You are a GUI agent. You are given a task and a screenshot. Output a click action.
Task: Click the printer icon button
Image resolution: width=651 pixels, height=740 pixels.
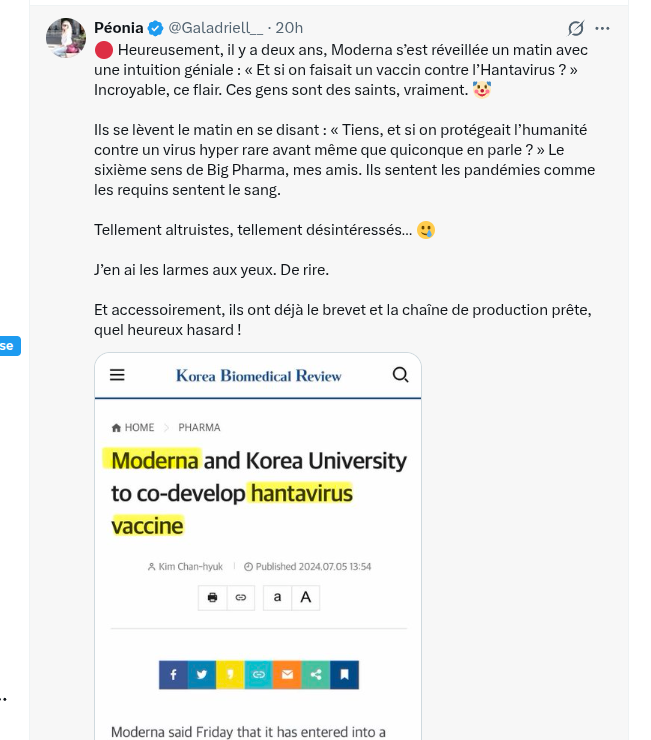(x=212, y=597)
